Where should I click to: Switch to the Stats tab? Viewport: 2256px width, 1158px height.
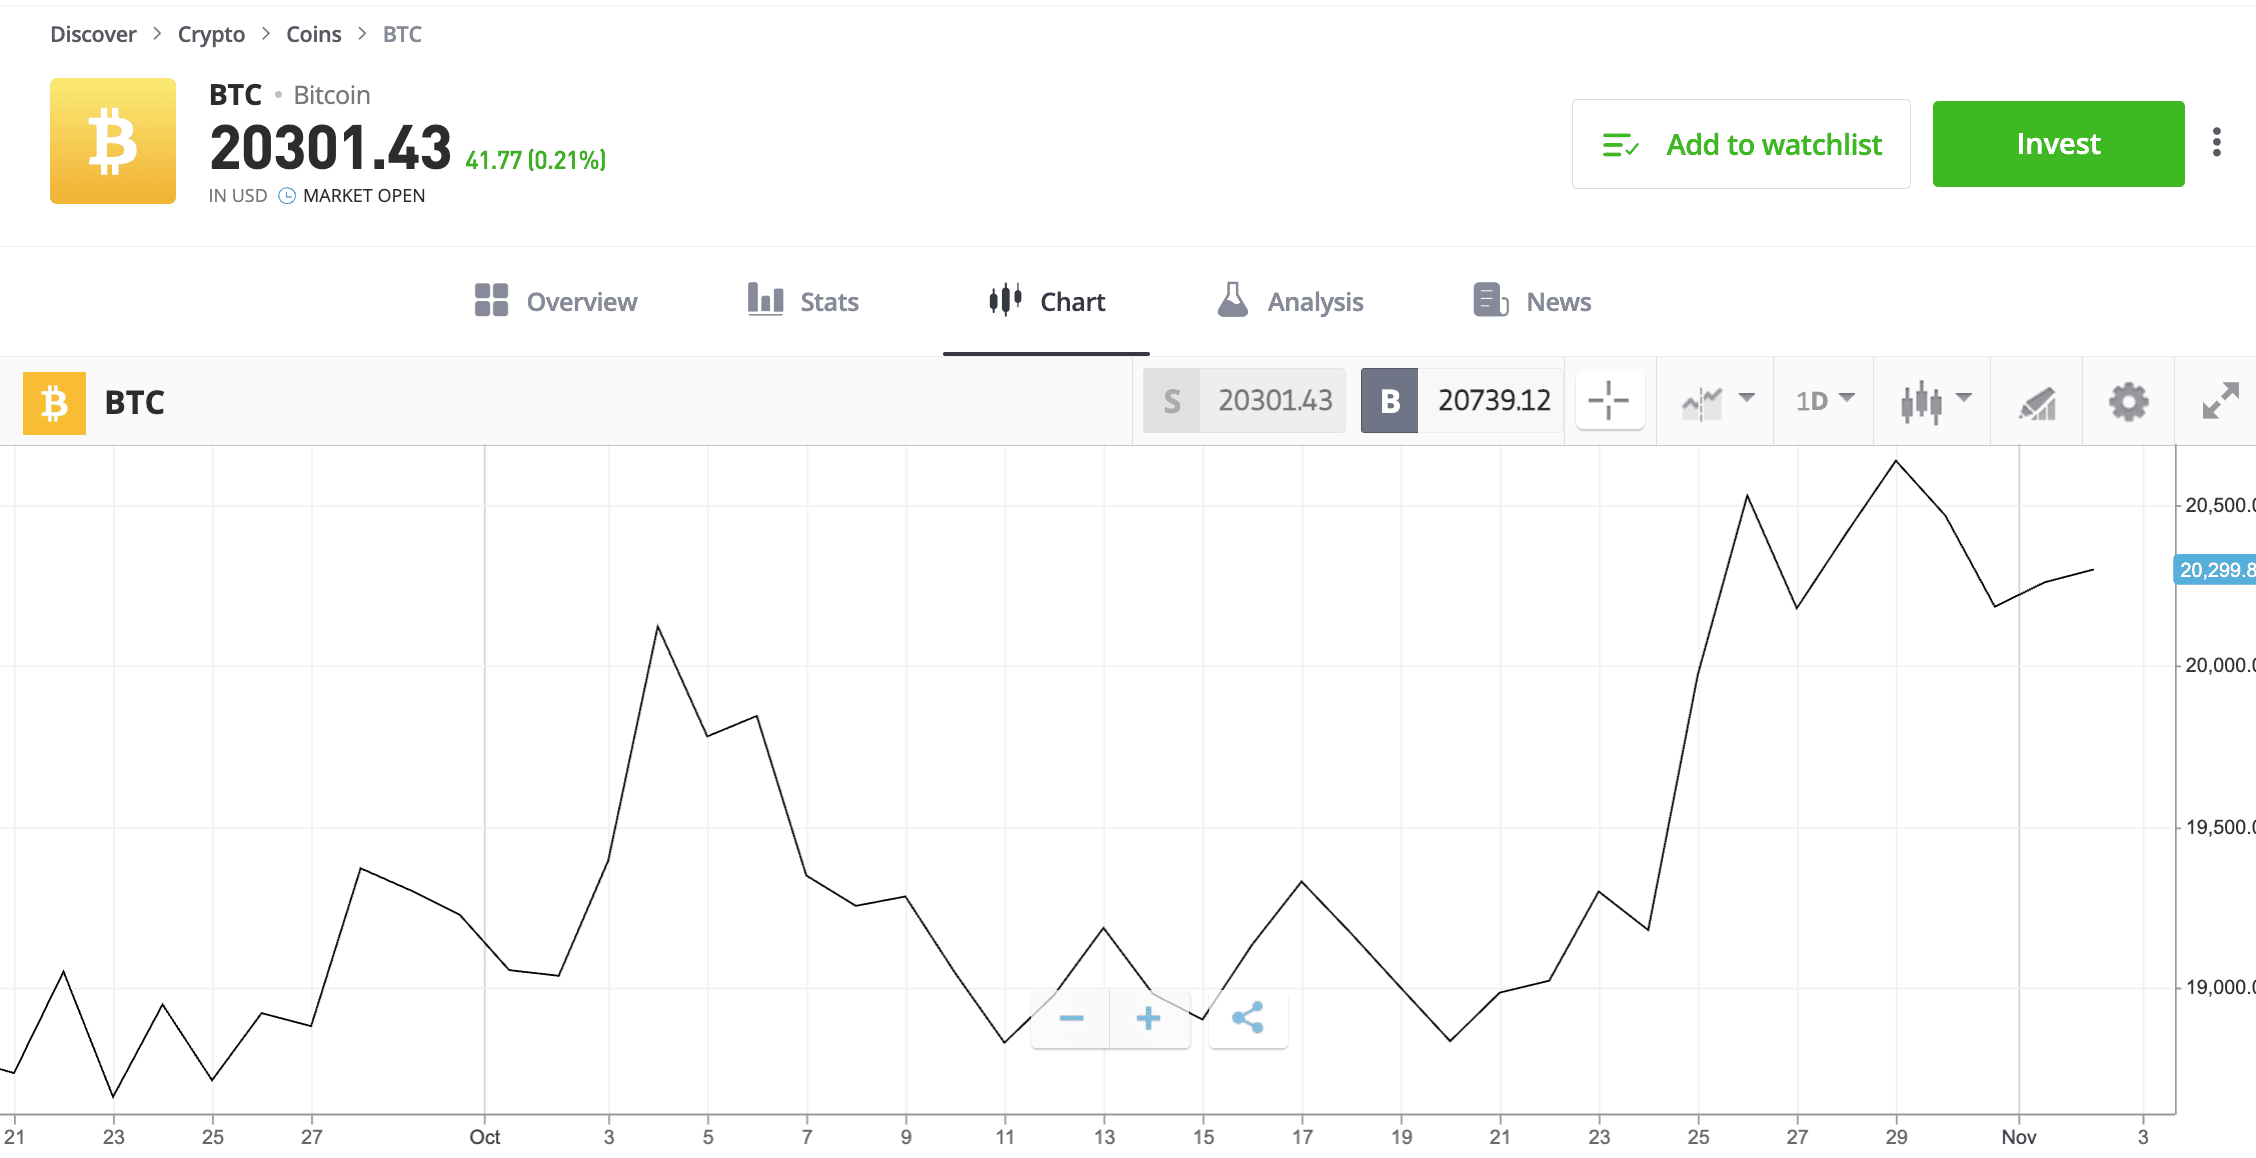803,301
